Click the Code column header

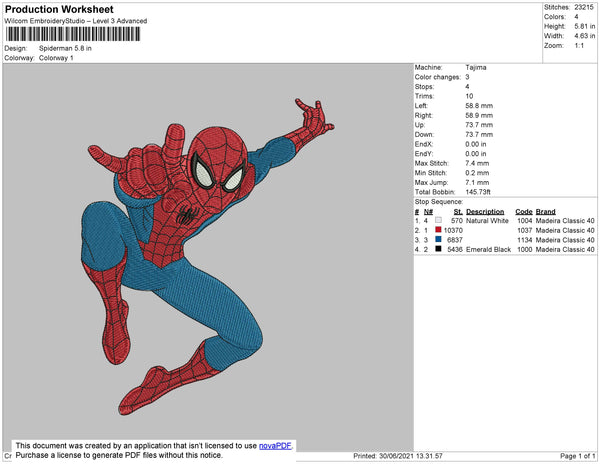point(524,212)
